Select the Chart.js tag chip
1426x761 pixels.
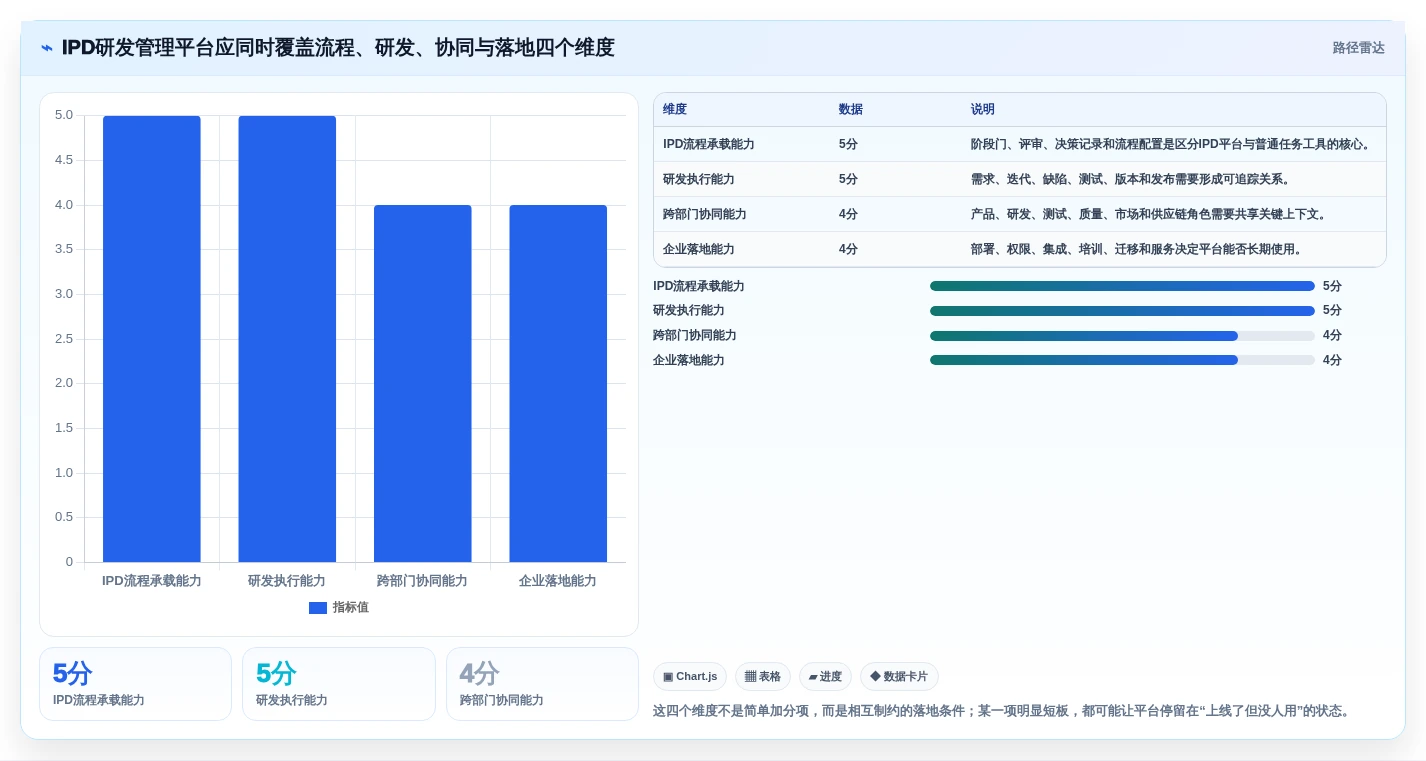click(x=690, y=677)
